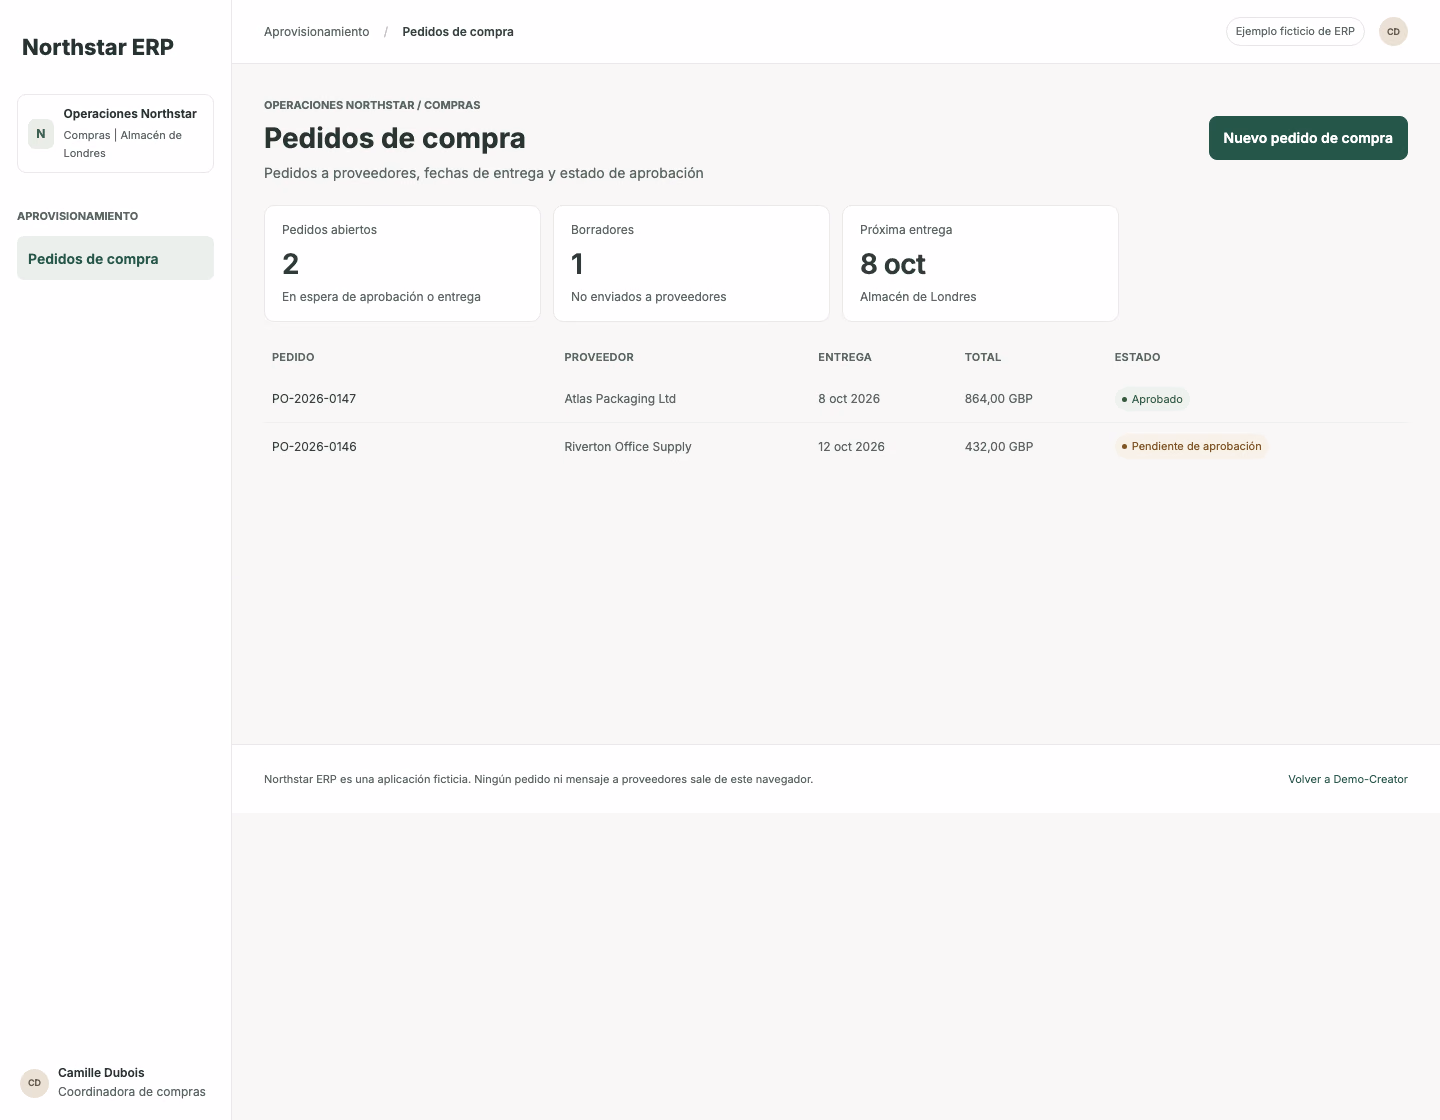Select the Operaciones Northstar workspace card
The height and width of the screenshot is (1120, 1440).
click(115, 134)
